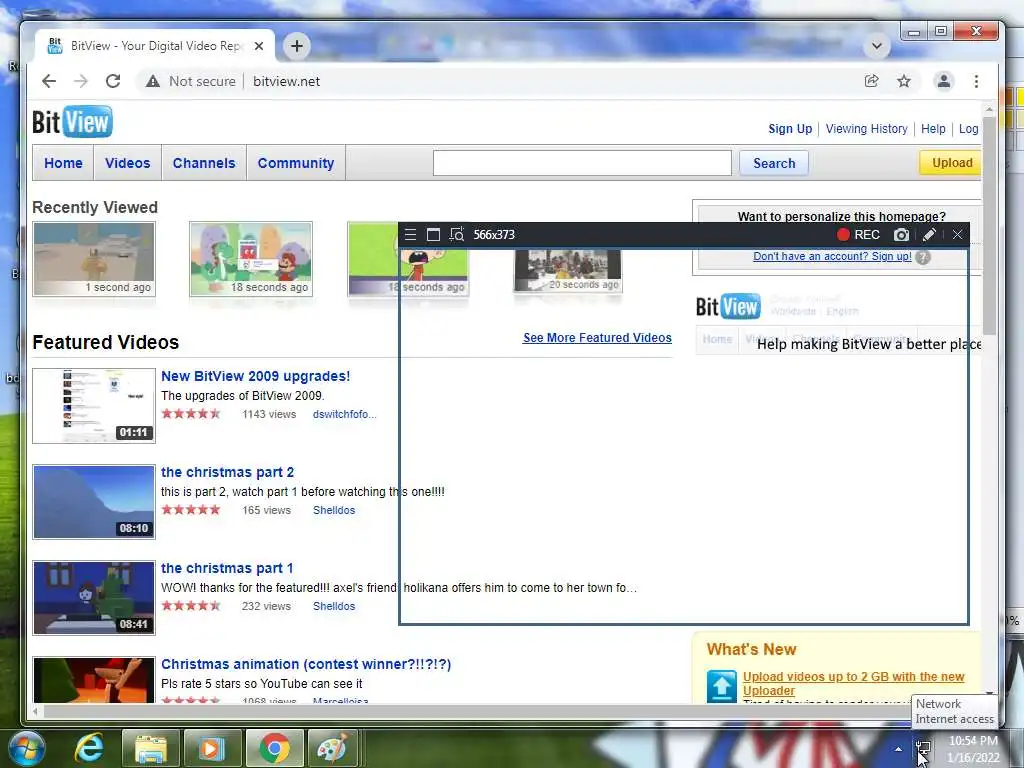
Task: Switch to Chrome on the taskbar
Action: 274,748
